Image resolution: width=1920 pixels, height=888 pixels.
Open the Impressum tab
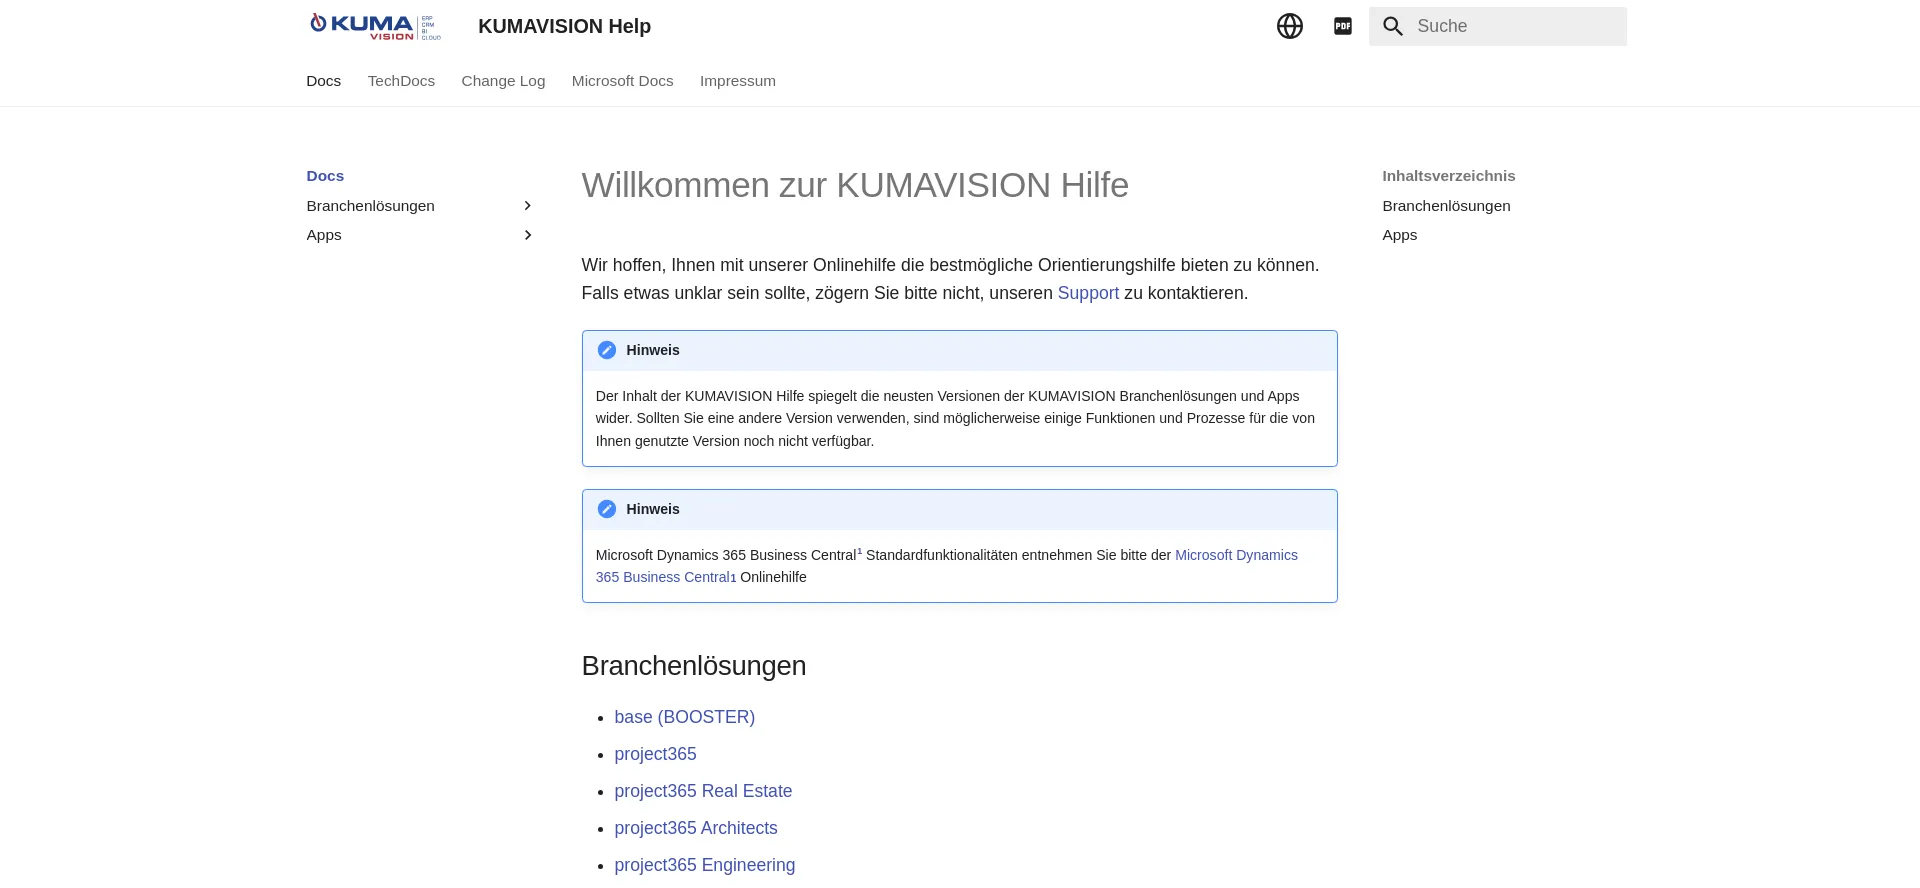(x=738, y=81)
